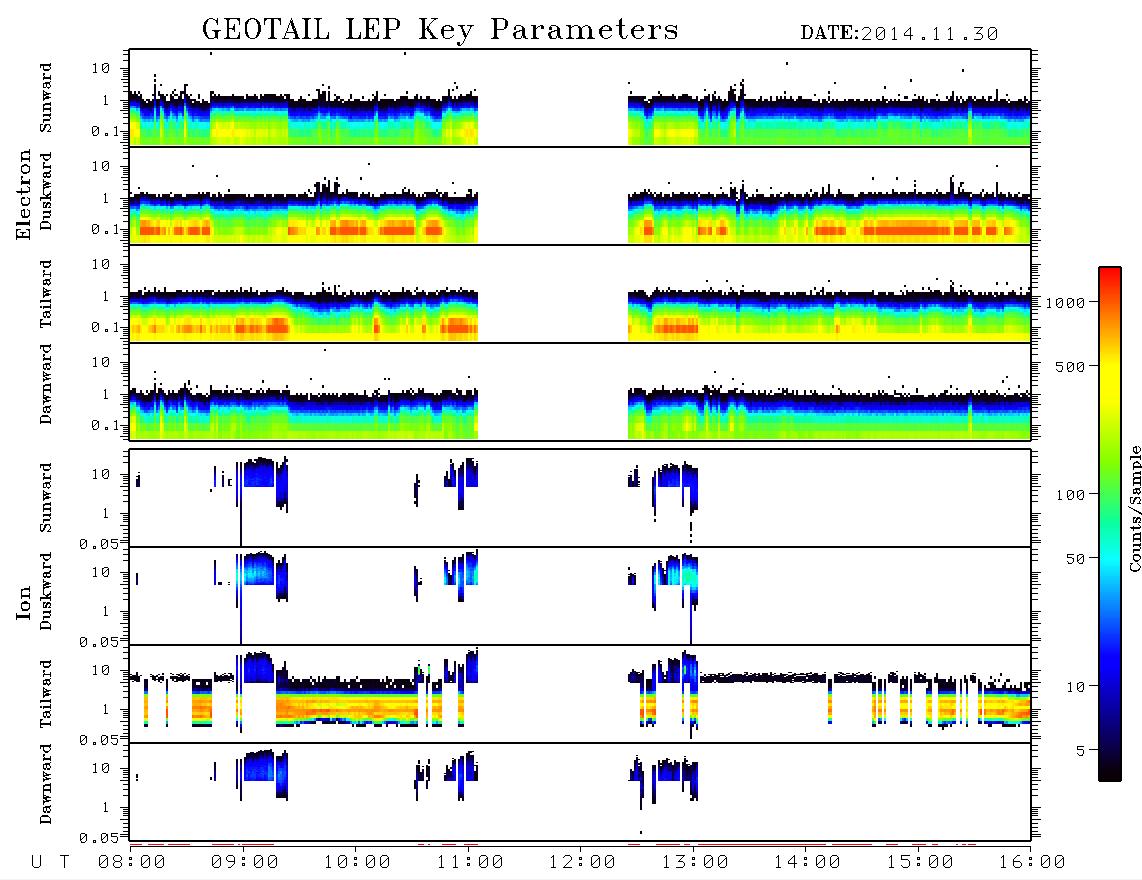
Task: Click the "0.05" tick of Ion Dawnward panel
Action: pyautogui.click(x=99, y=838)
